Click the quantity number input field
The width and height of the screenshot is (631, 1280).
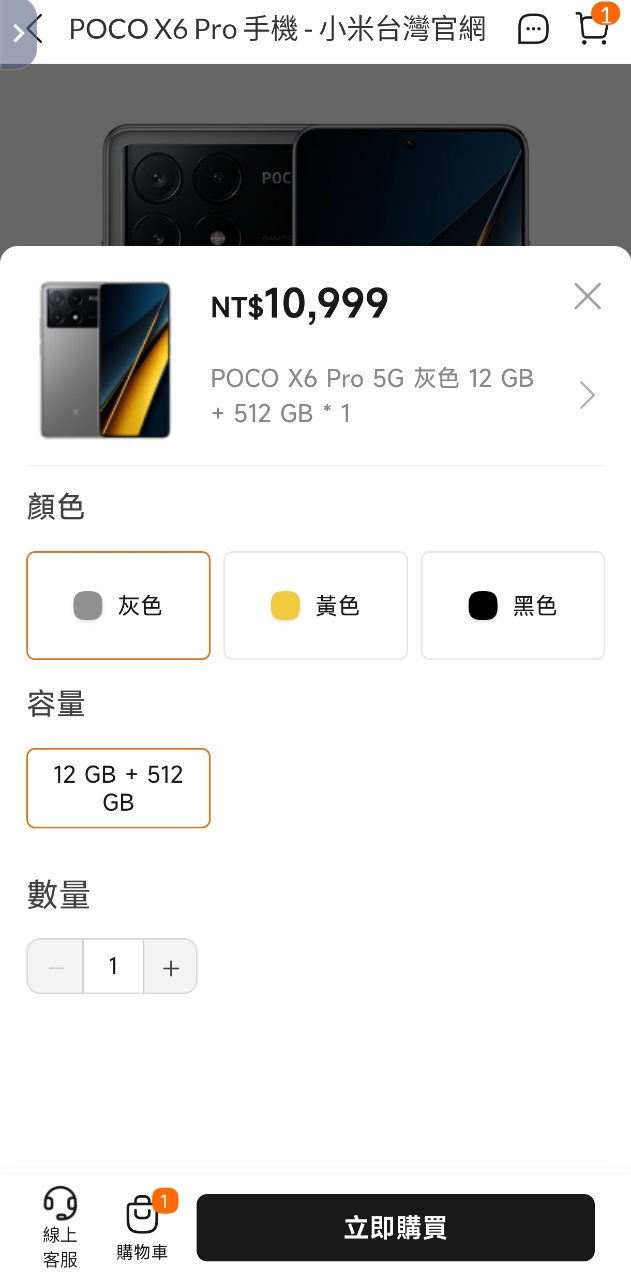click(x=113, y=966)
